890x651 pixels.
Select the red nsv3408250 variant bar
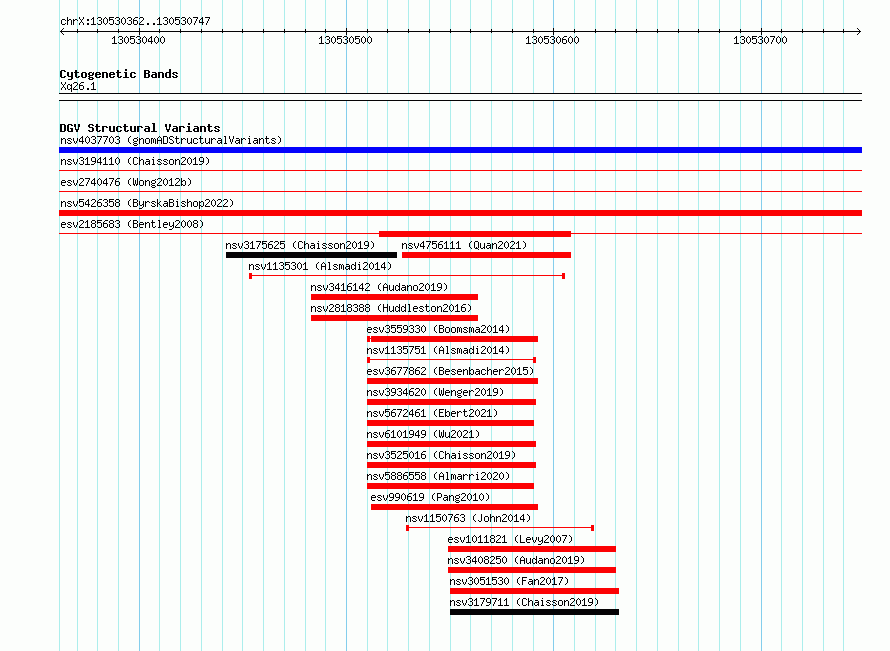pyautogui.click(x=532, y=570)
